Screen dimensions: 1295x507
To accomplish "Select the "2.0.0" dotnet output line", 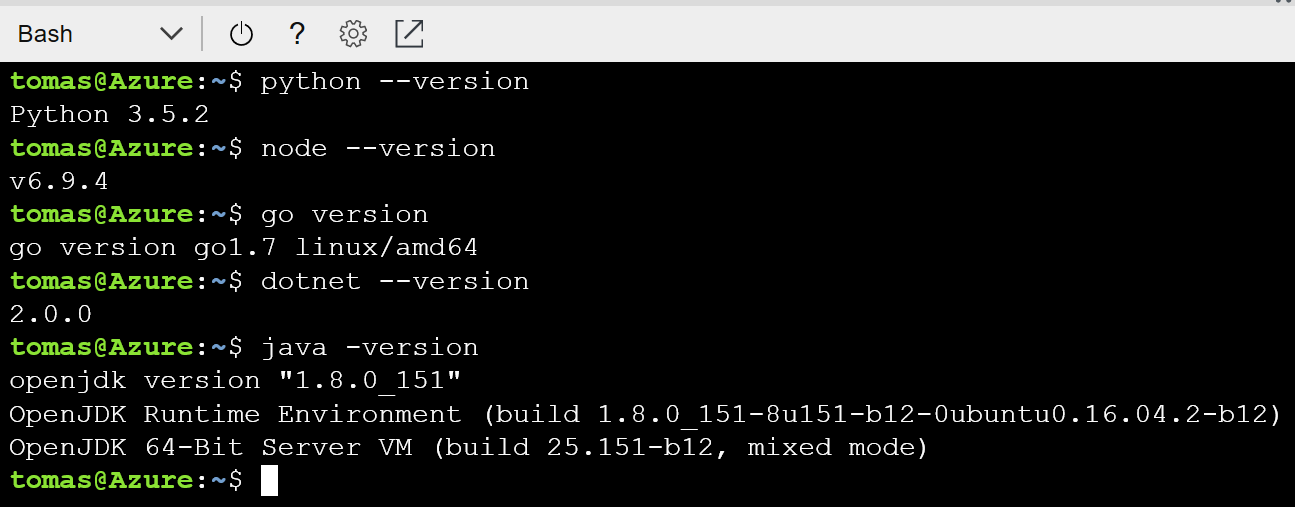I will (x=51, y=315).
